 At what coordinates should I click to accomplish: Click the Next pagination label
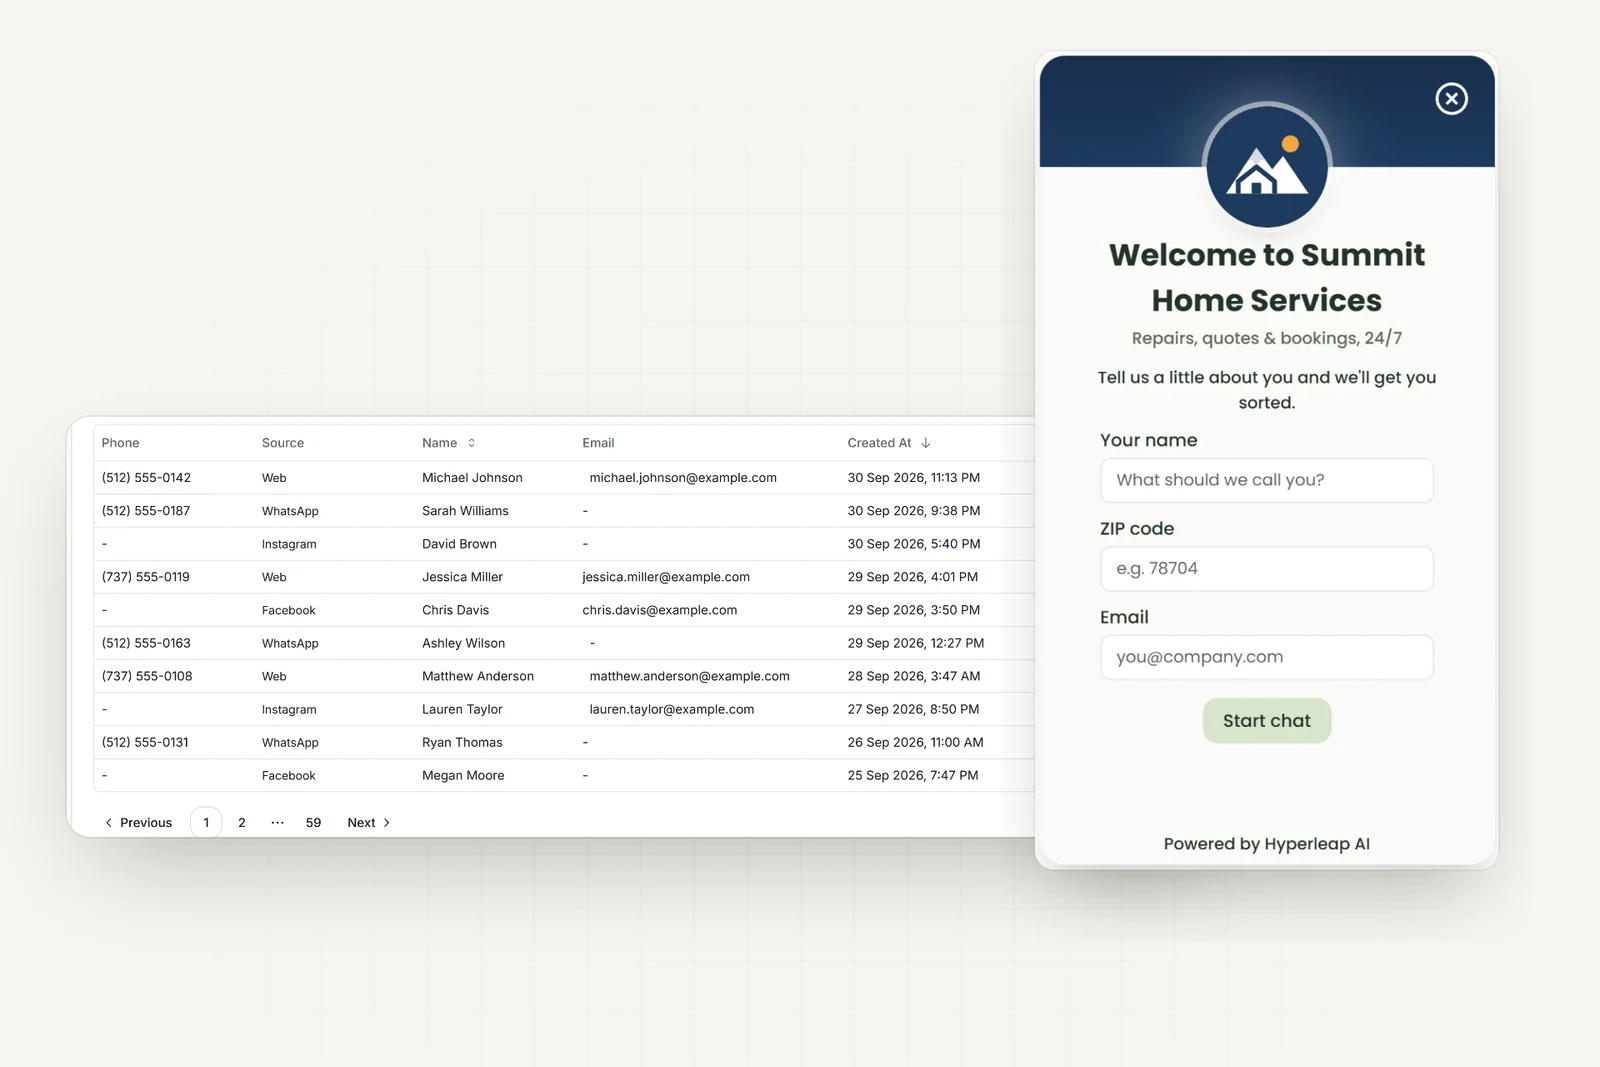point(361,823)
